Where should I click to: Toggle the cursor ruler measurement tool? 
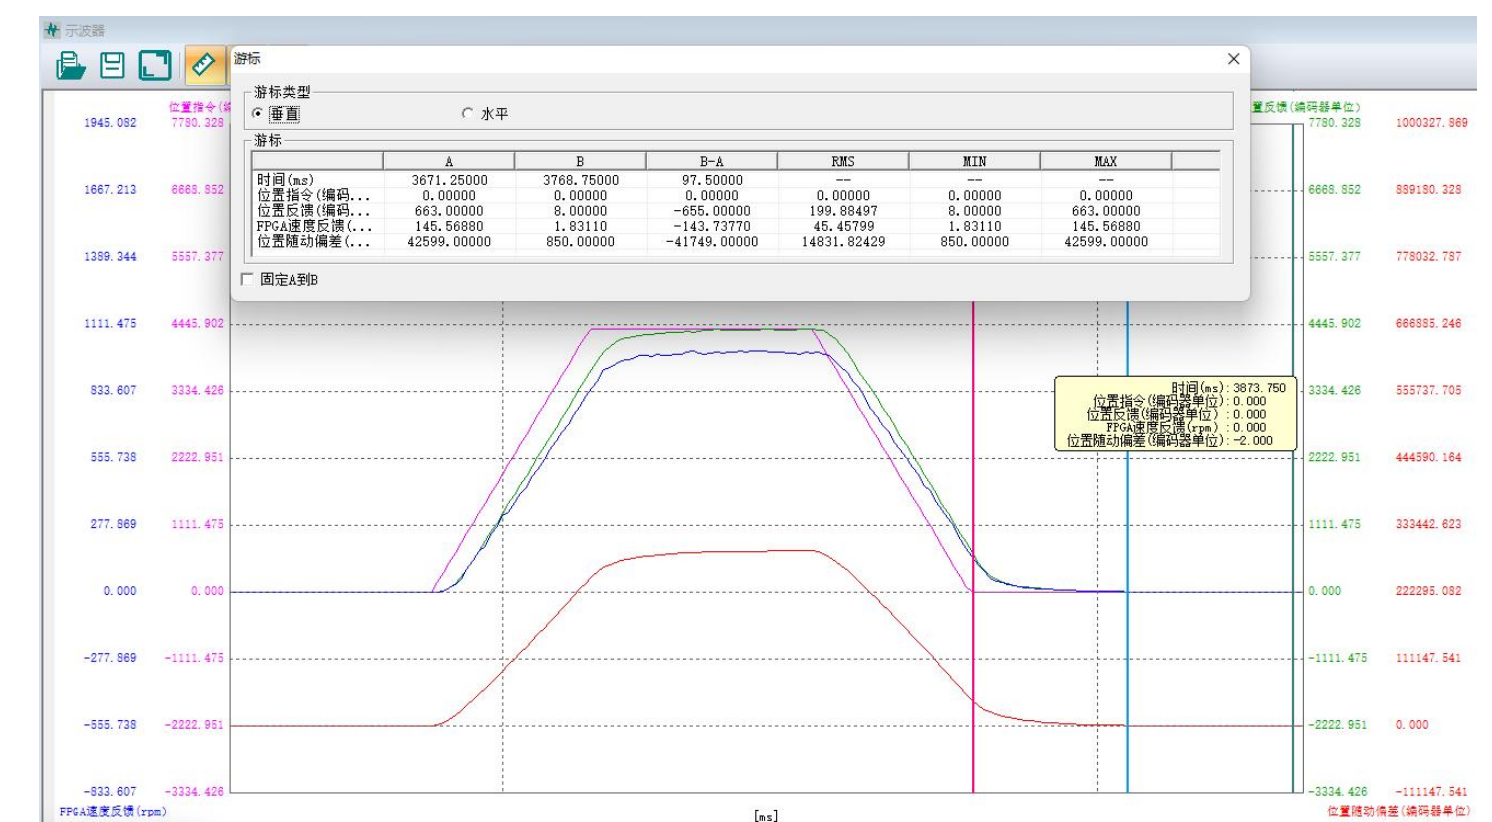coord(203,66)
